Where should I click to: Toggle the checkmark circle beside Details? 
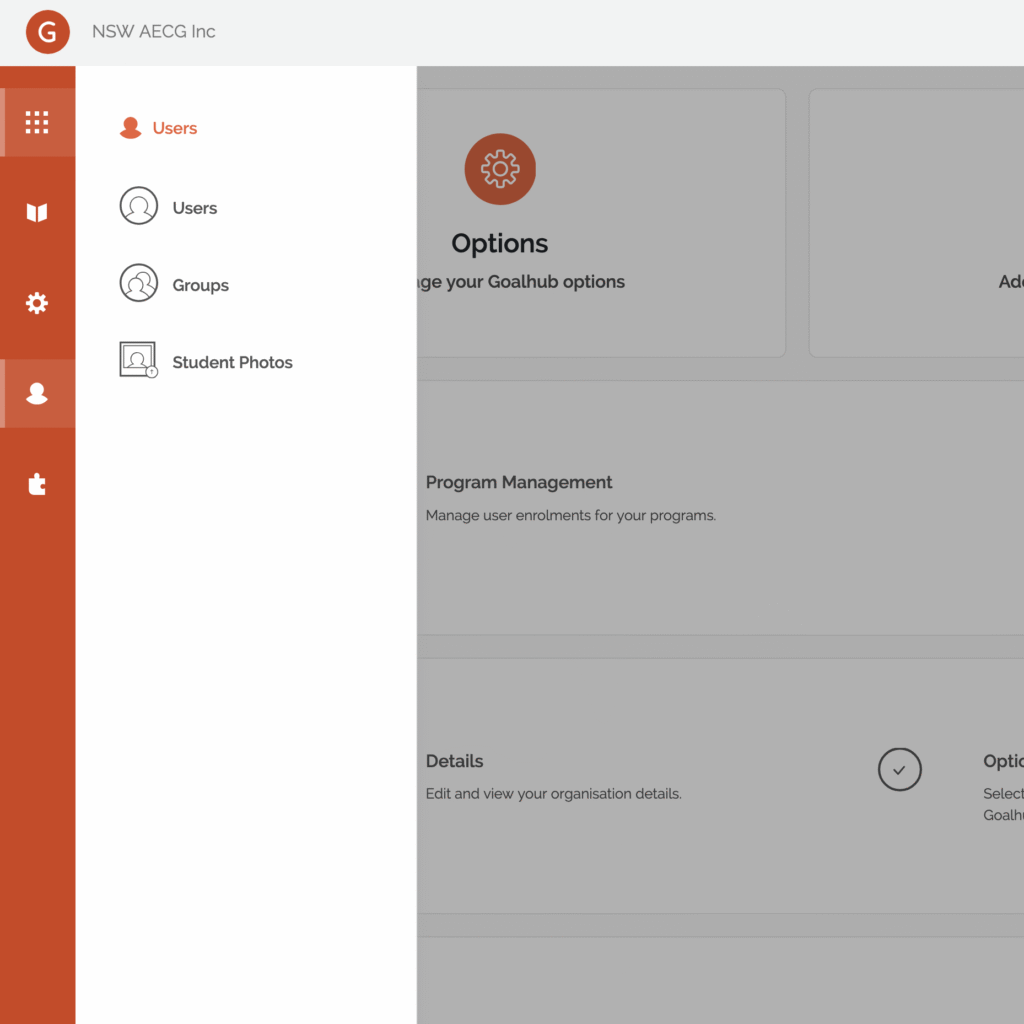[x=899, y=769]
